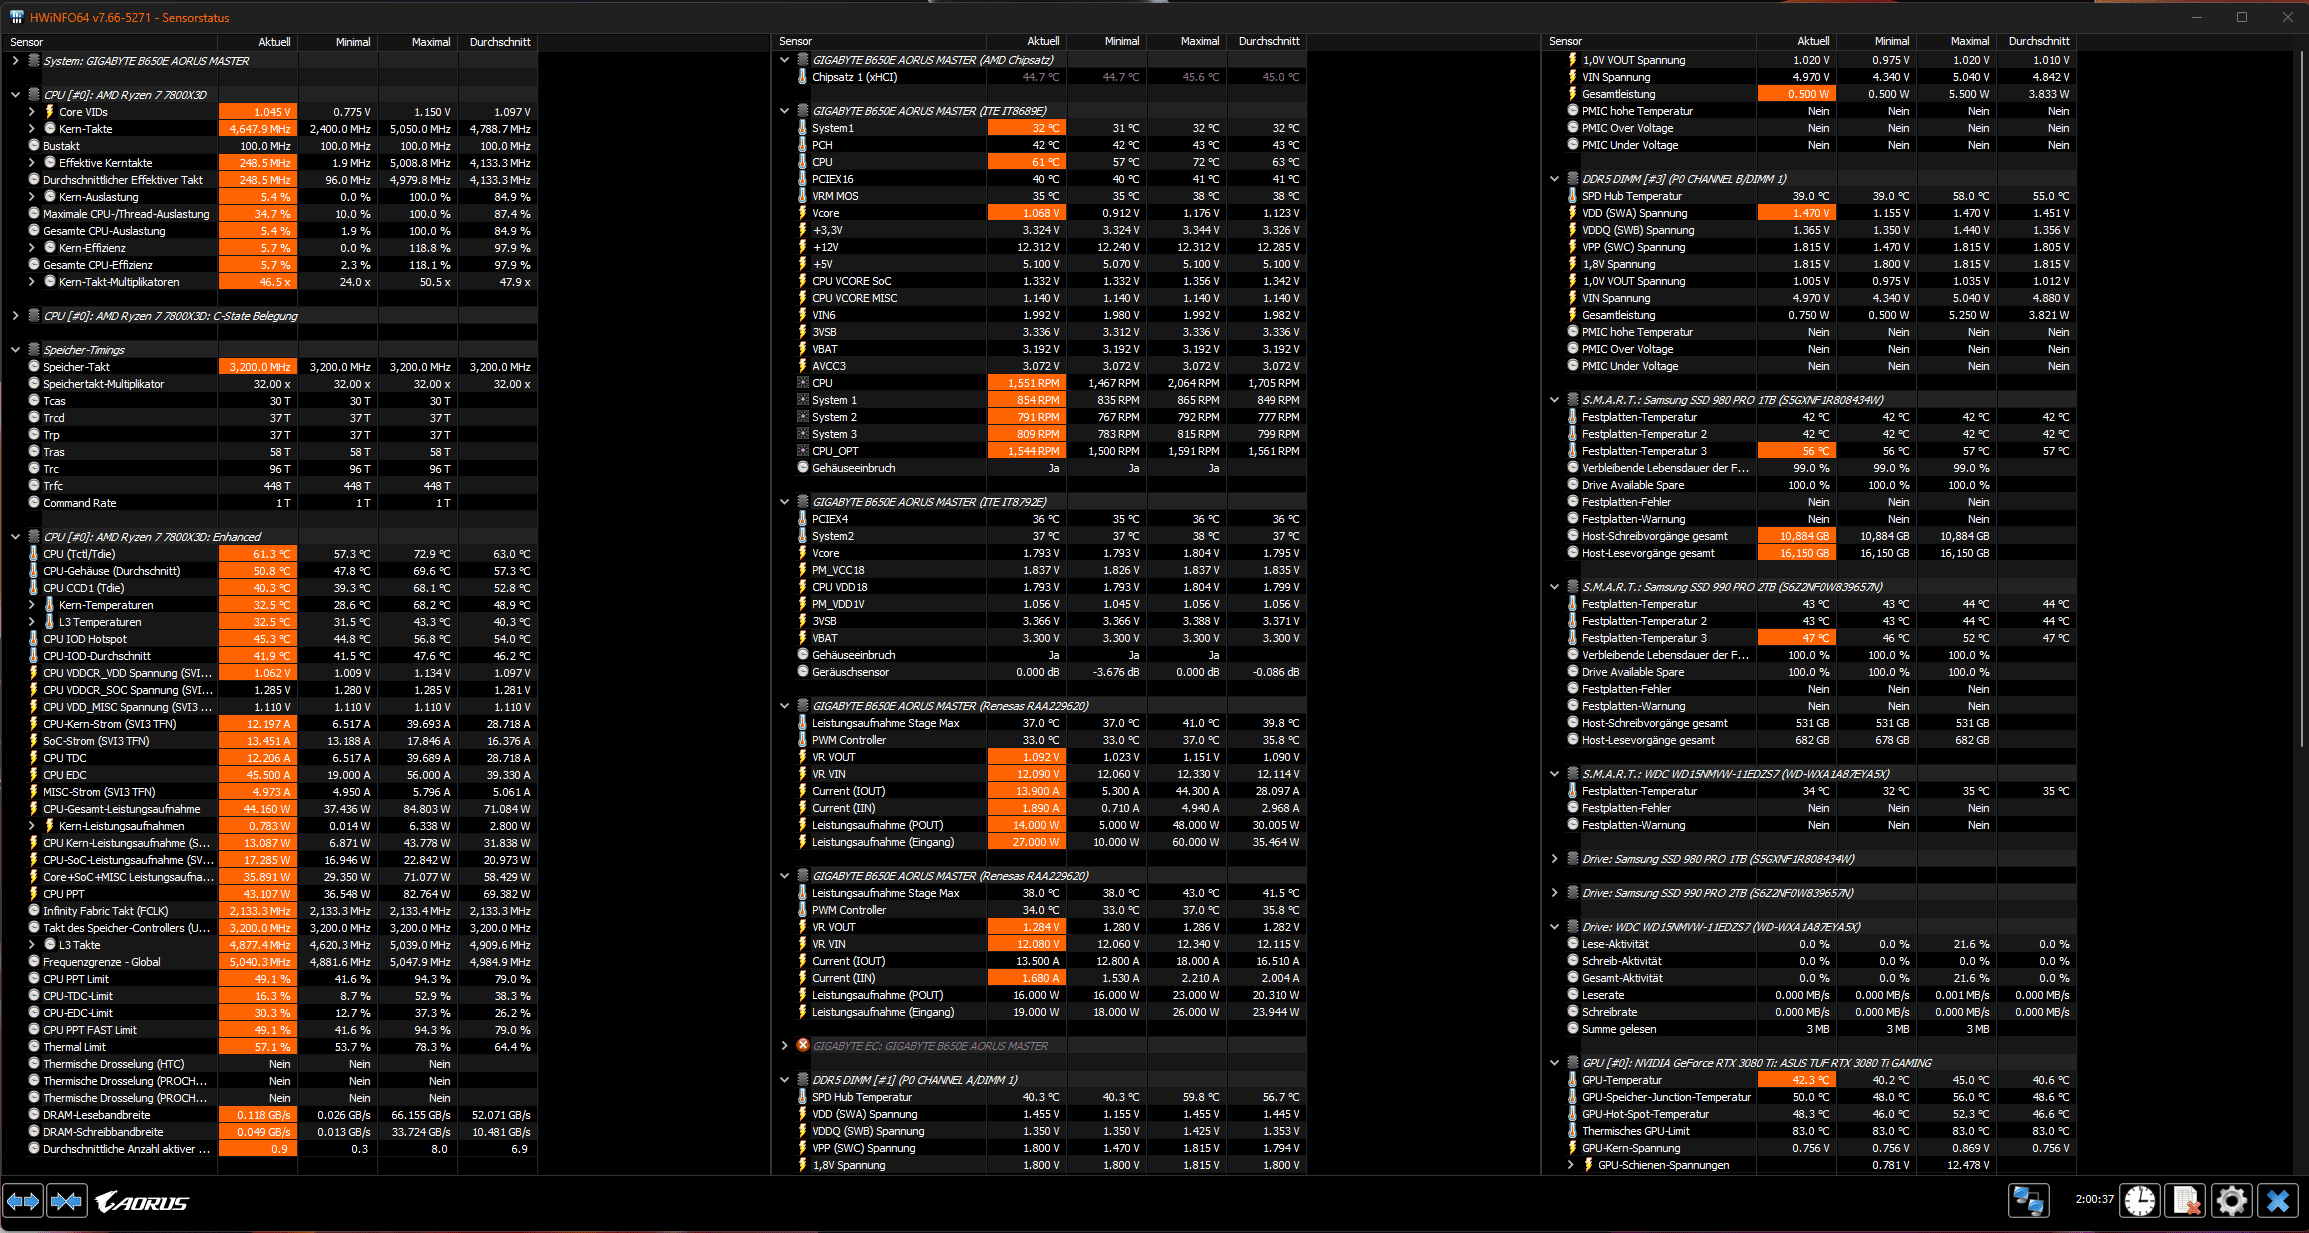Click Minimal column header in middle panel
The height and width of the screenshot is (1233, 2309).
[1106, 41]
